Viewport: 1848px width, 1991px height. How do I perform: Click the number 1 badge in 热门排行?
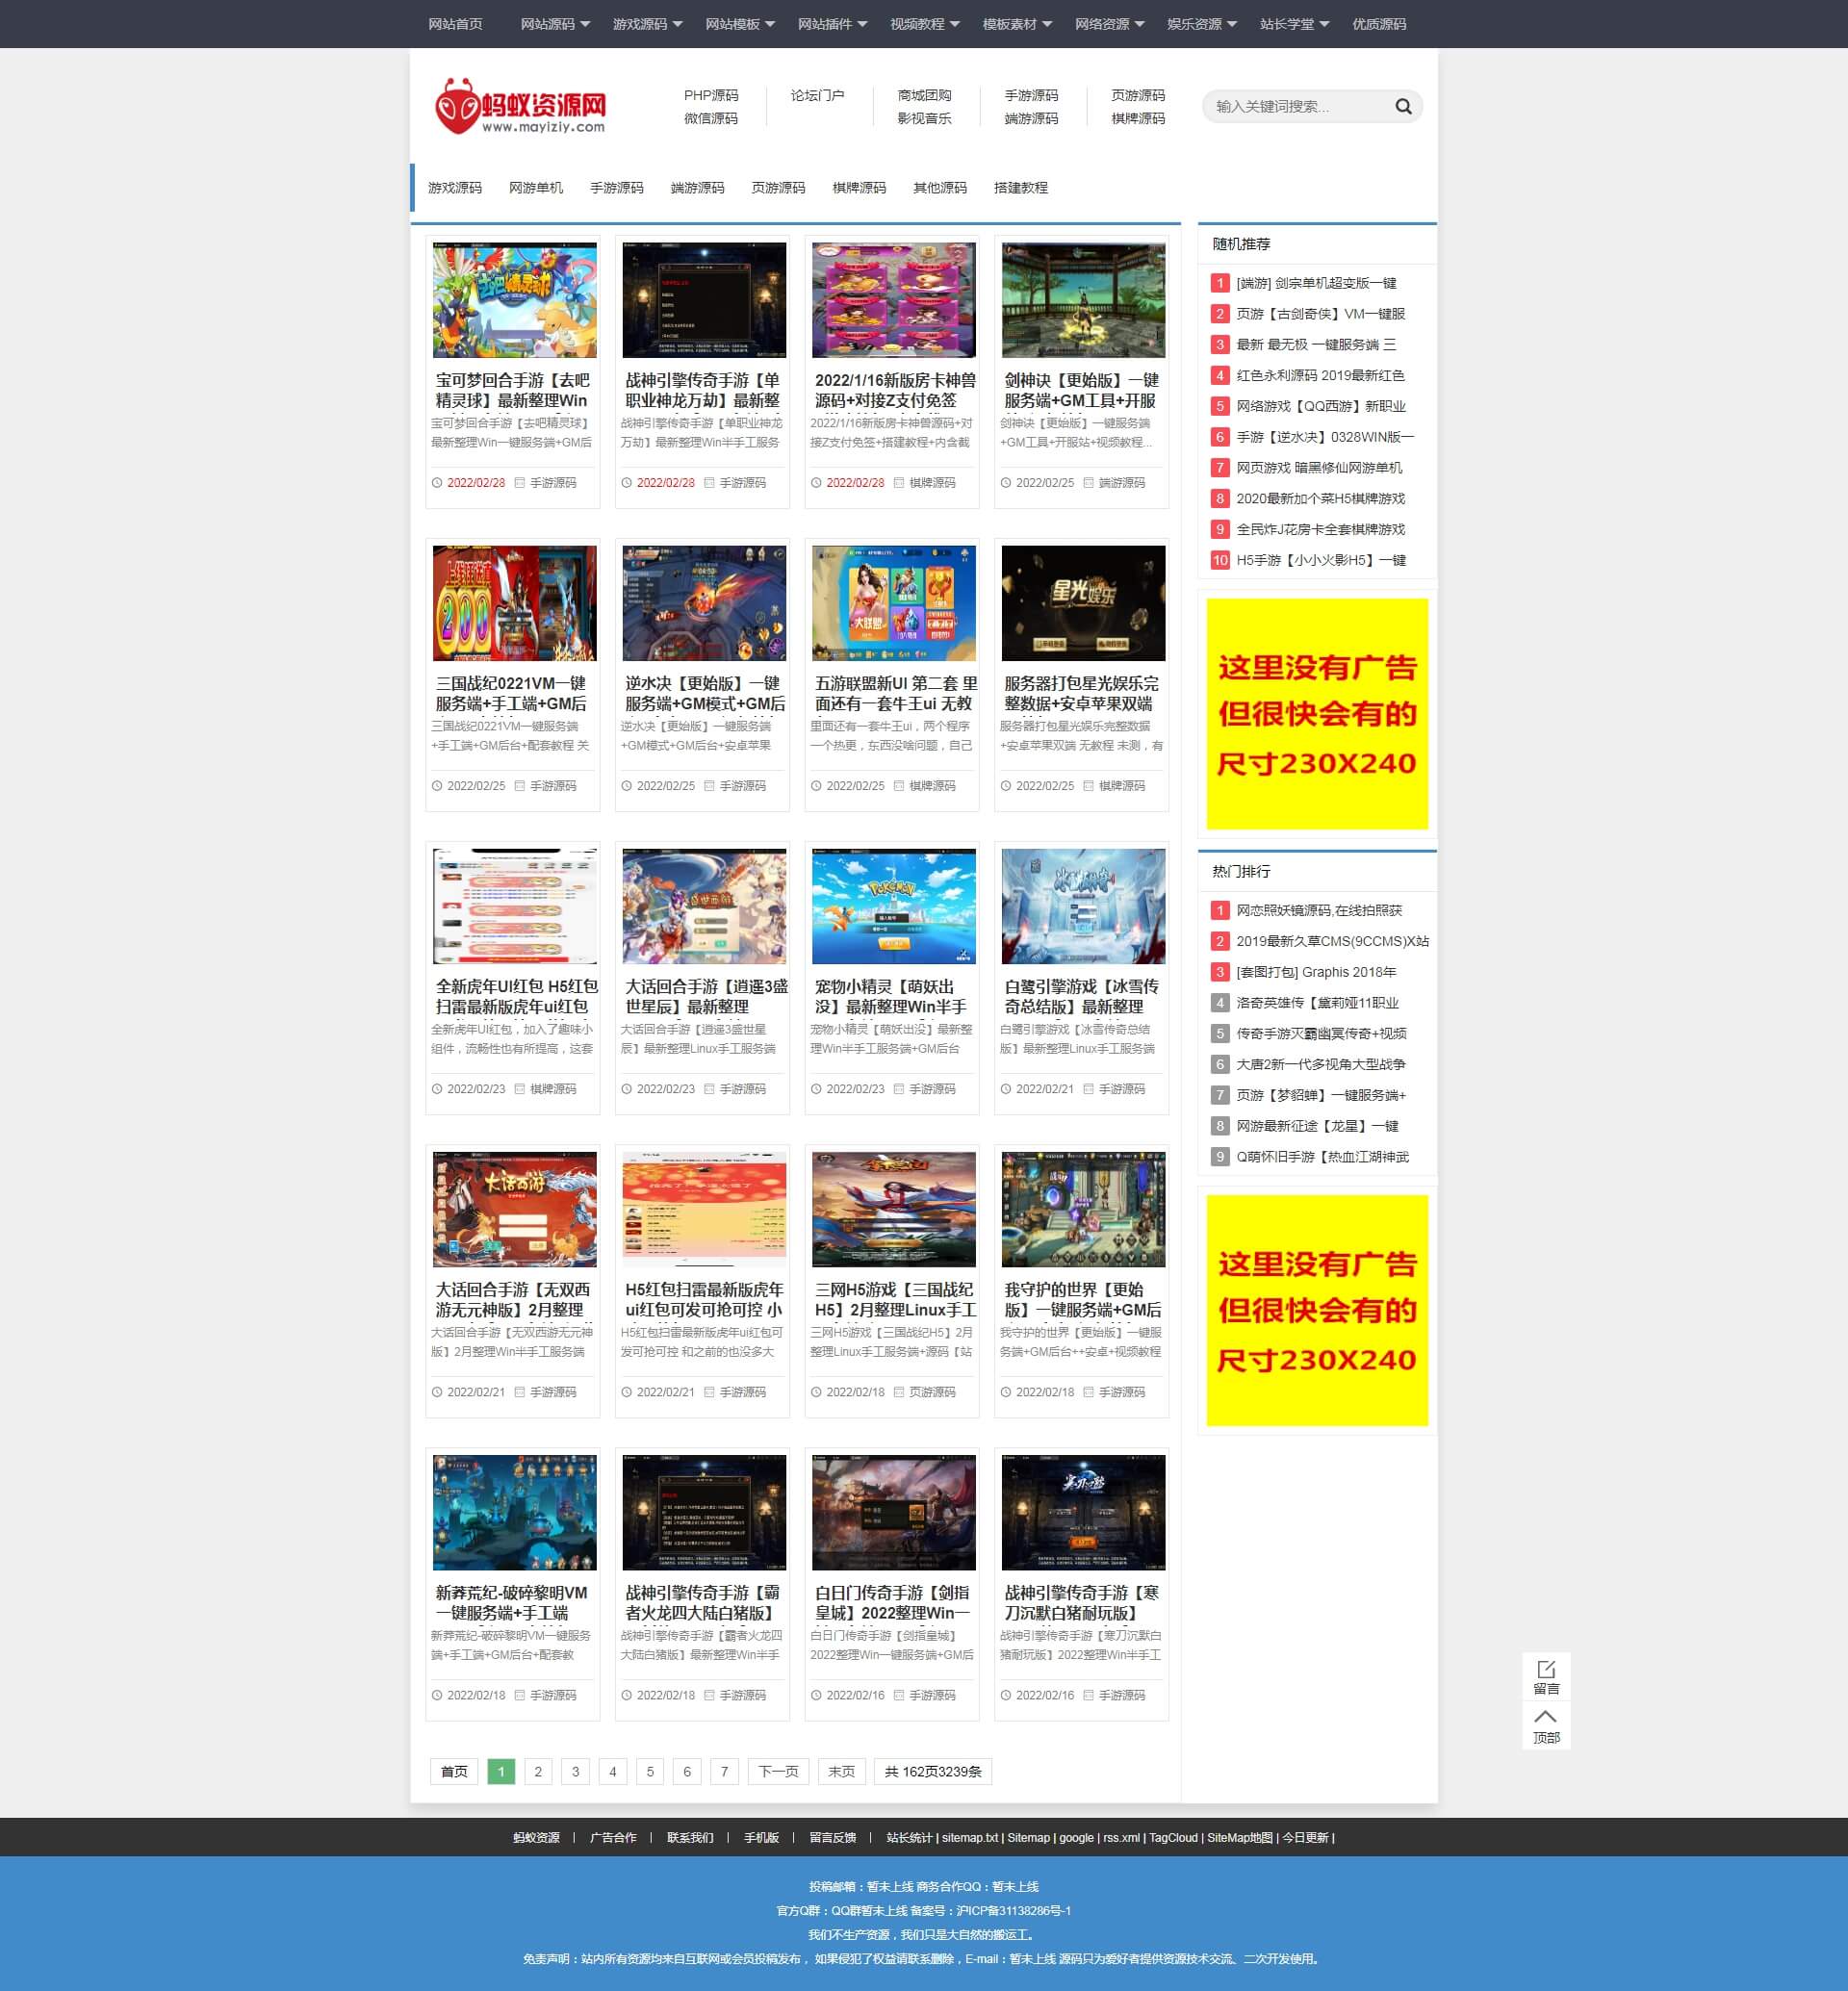point(1219,910)
